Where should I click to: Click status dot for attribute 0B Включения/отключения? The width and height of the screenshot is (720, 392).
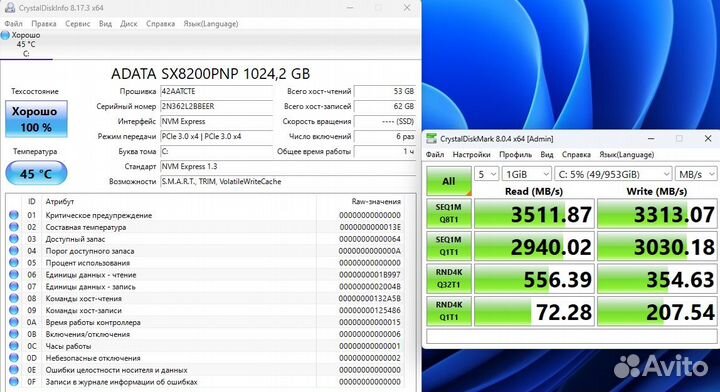(x=14, y=334)
